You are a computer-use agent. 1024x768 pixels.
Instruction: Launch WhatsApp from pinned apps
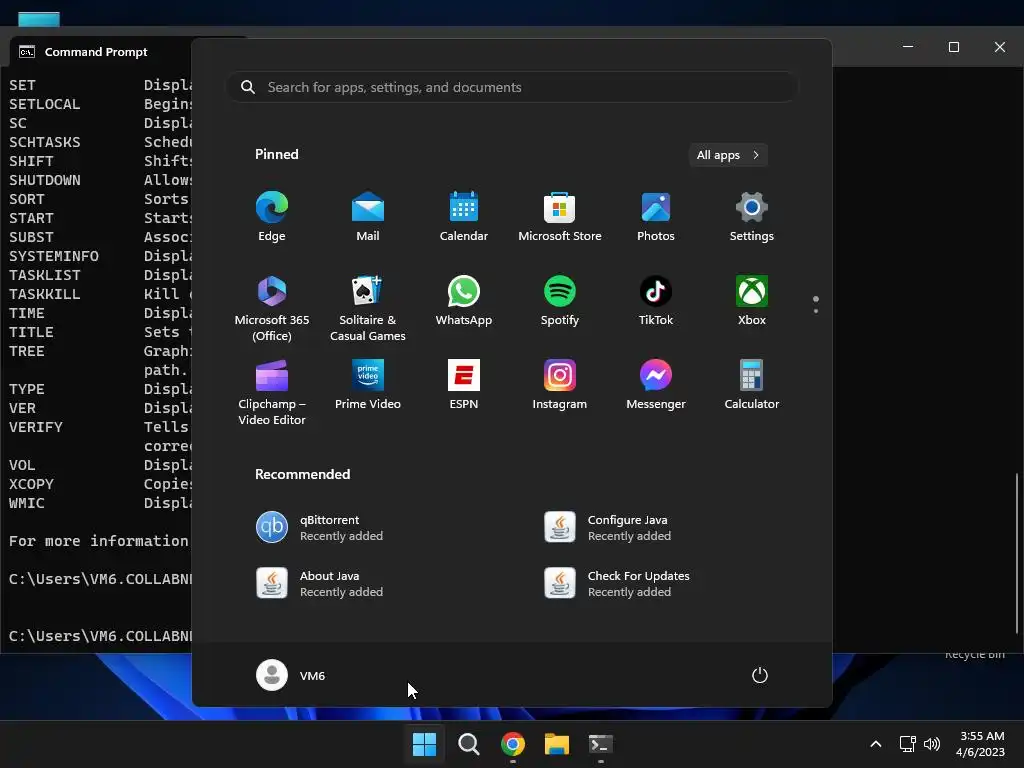click(x=464, y=300)
